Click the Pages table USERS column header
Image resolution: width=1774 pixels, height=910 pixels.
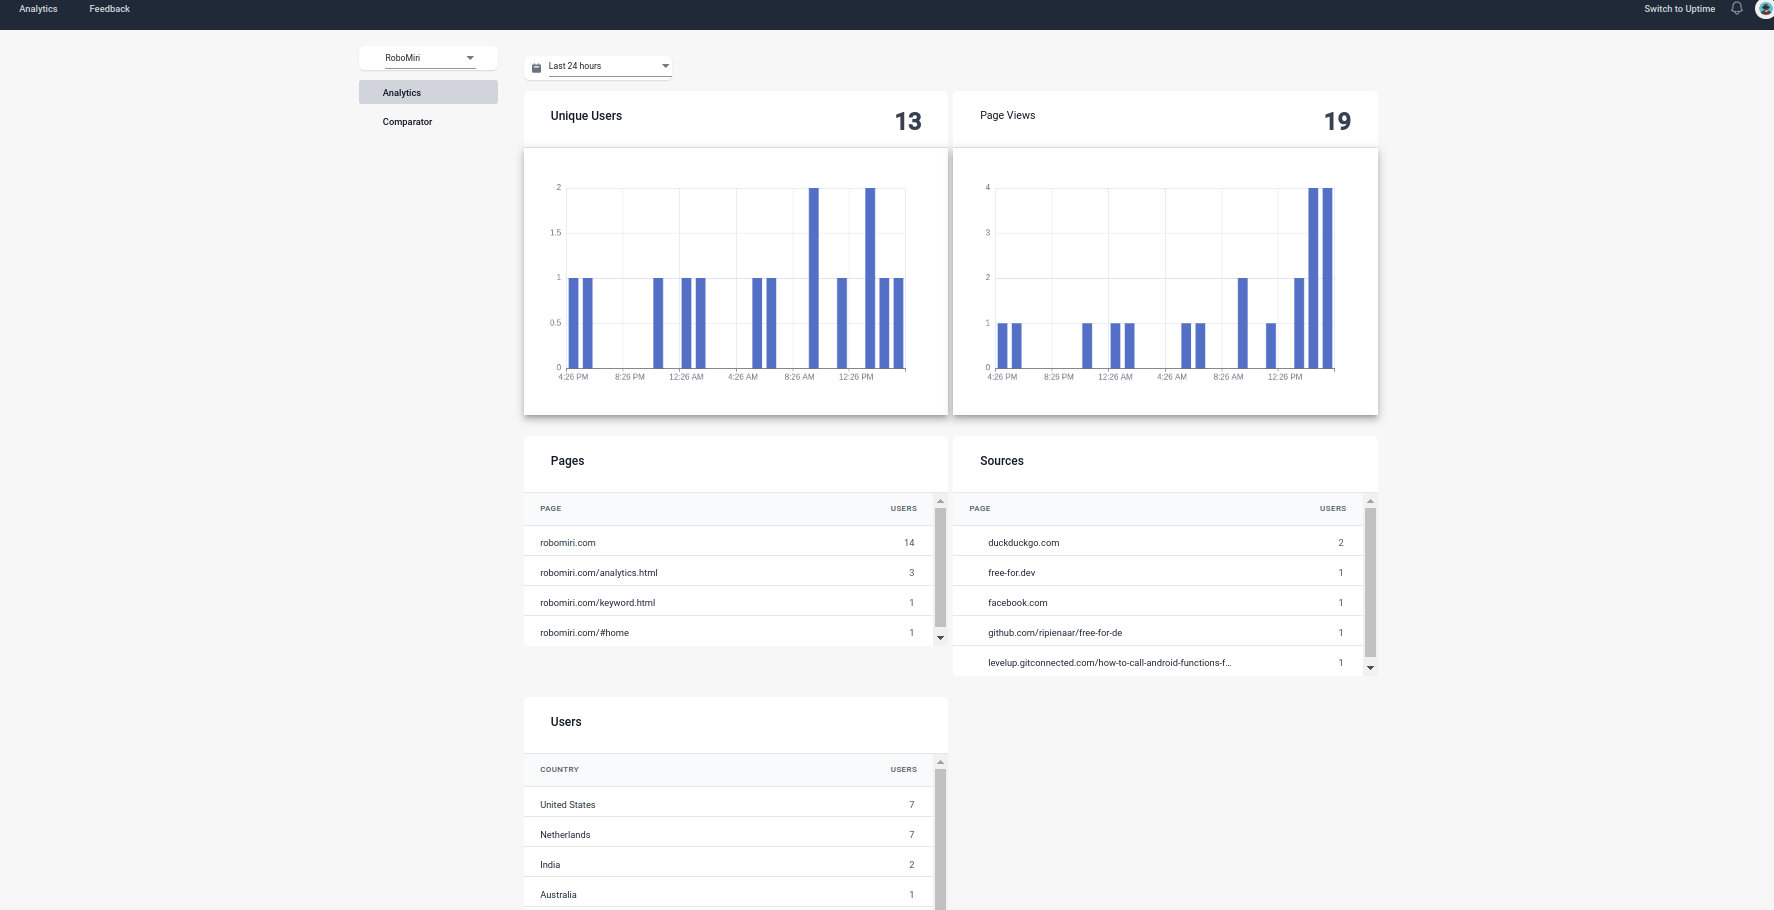pyautogui.click(x=903, y=508)
